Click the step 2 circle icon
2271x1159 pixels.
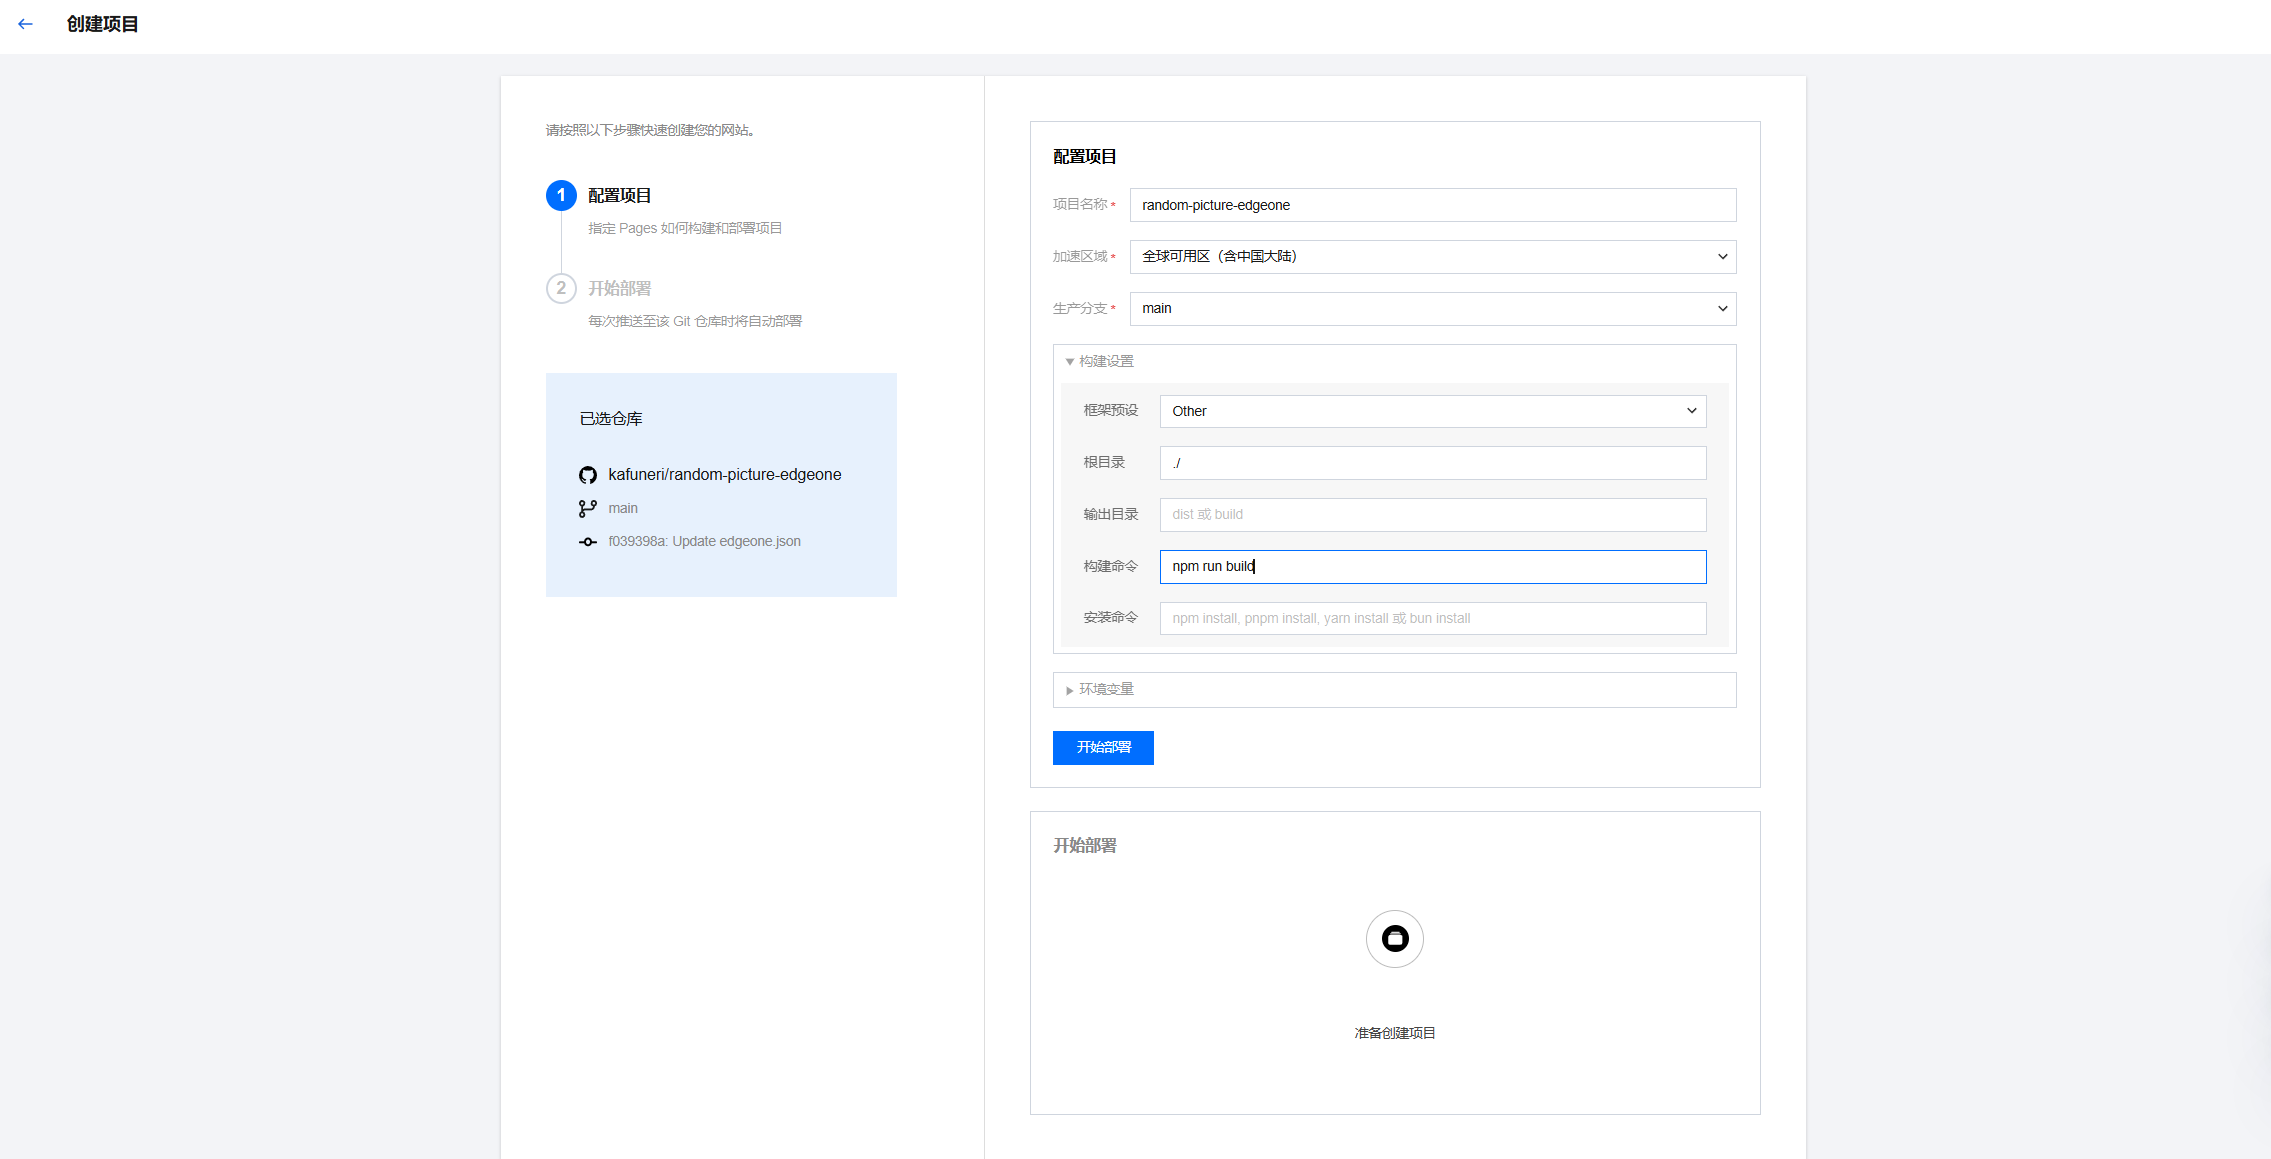tap(561, 288)
